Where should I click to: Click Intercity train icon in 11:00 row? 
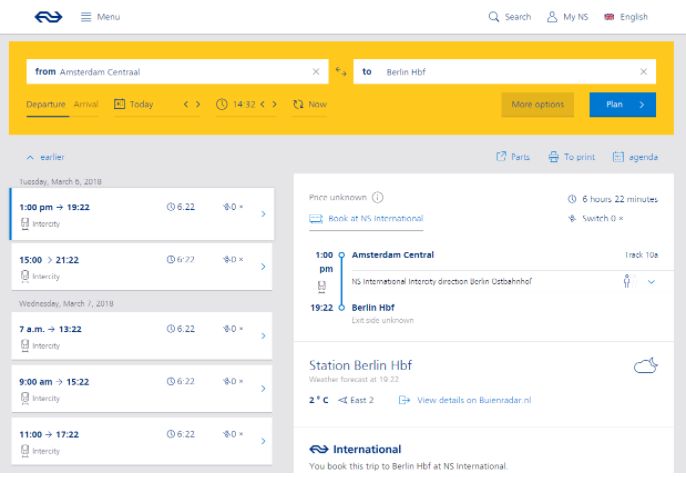pyautogui.click(x=25, y=451)
